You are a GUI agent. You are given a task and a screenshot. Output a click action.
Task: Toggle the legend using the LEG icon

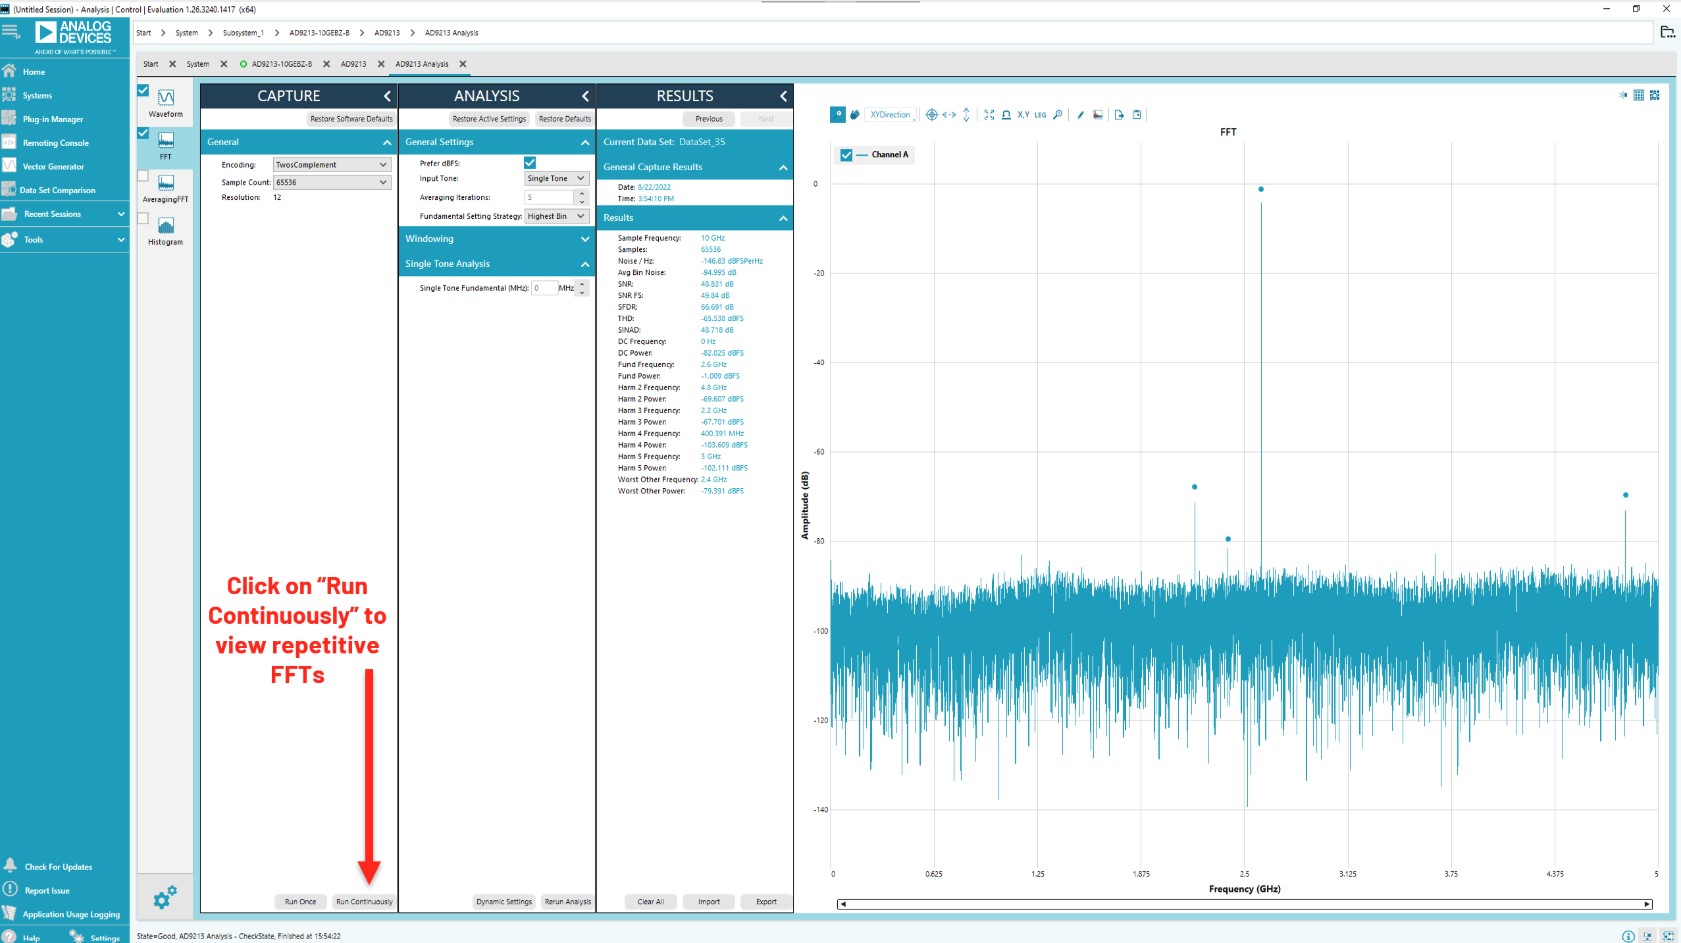click(x=1040, y=114)
